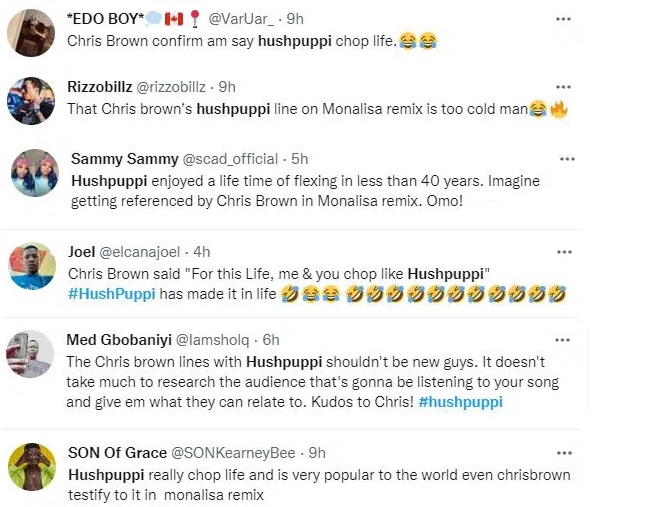
Task: Open more options on SON Of Grace's tweet
Action: coord(563,452)
